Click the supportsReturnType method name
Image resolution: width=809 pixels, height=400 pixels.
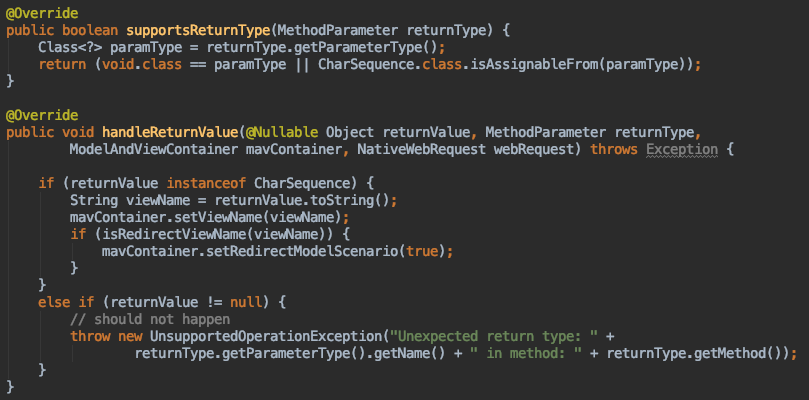[199, 30]
